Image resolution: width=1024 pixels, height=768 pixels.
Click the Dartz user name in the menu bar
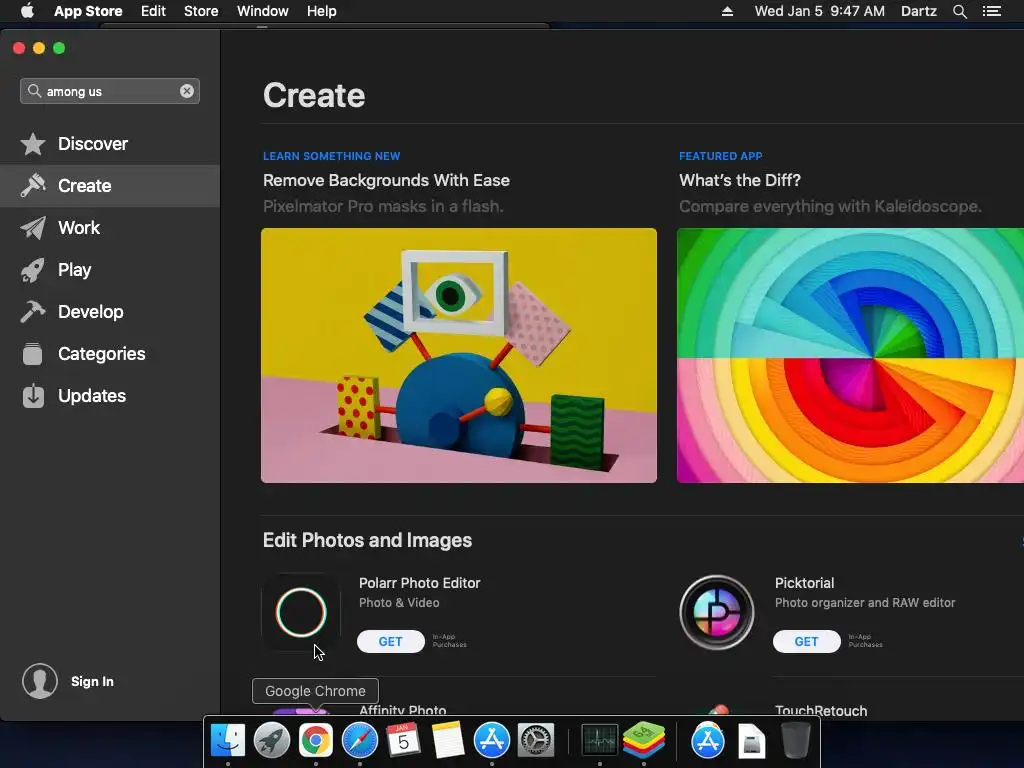click(x=919, y=11)
